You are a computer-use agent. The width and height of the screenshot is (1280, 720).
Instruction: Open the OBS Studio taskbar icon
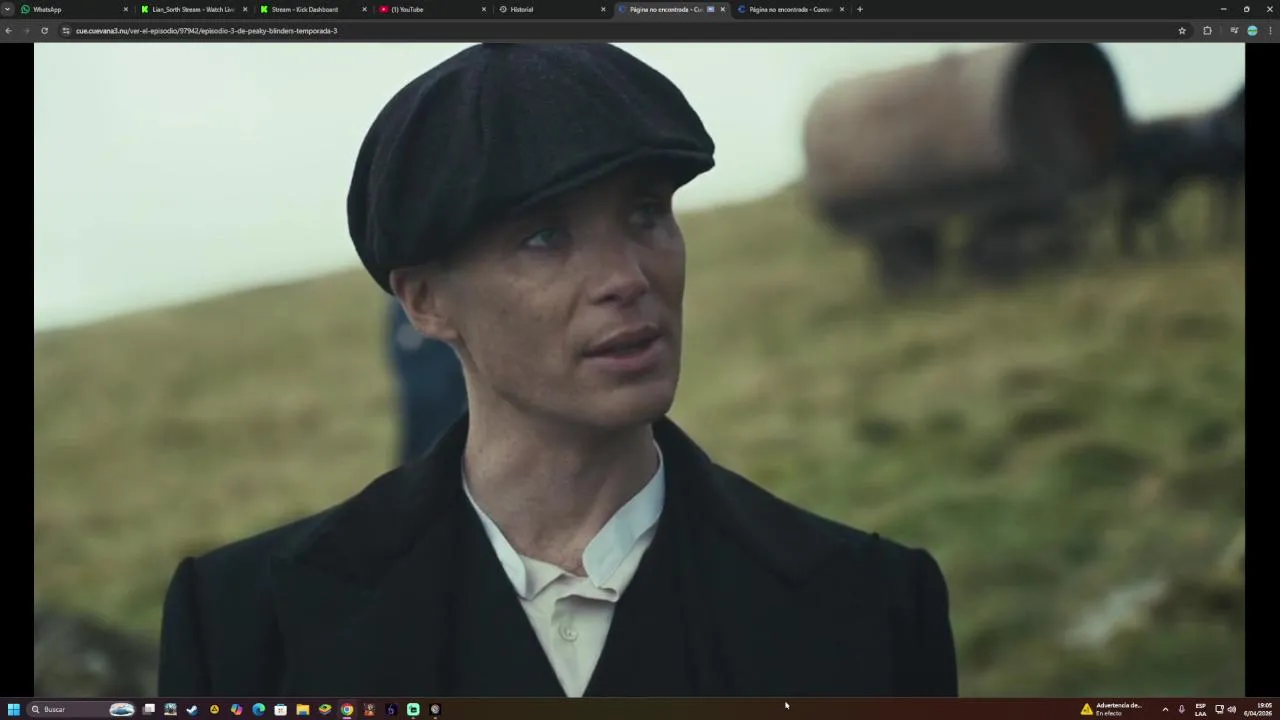pyautogui.click(x=435, y=709)
